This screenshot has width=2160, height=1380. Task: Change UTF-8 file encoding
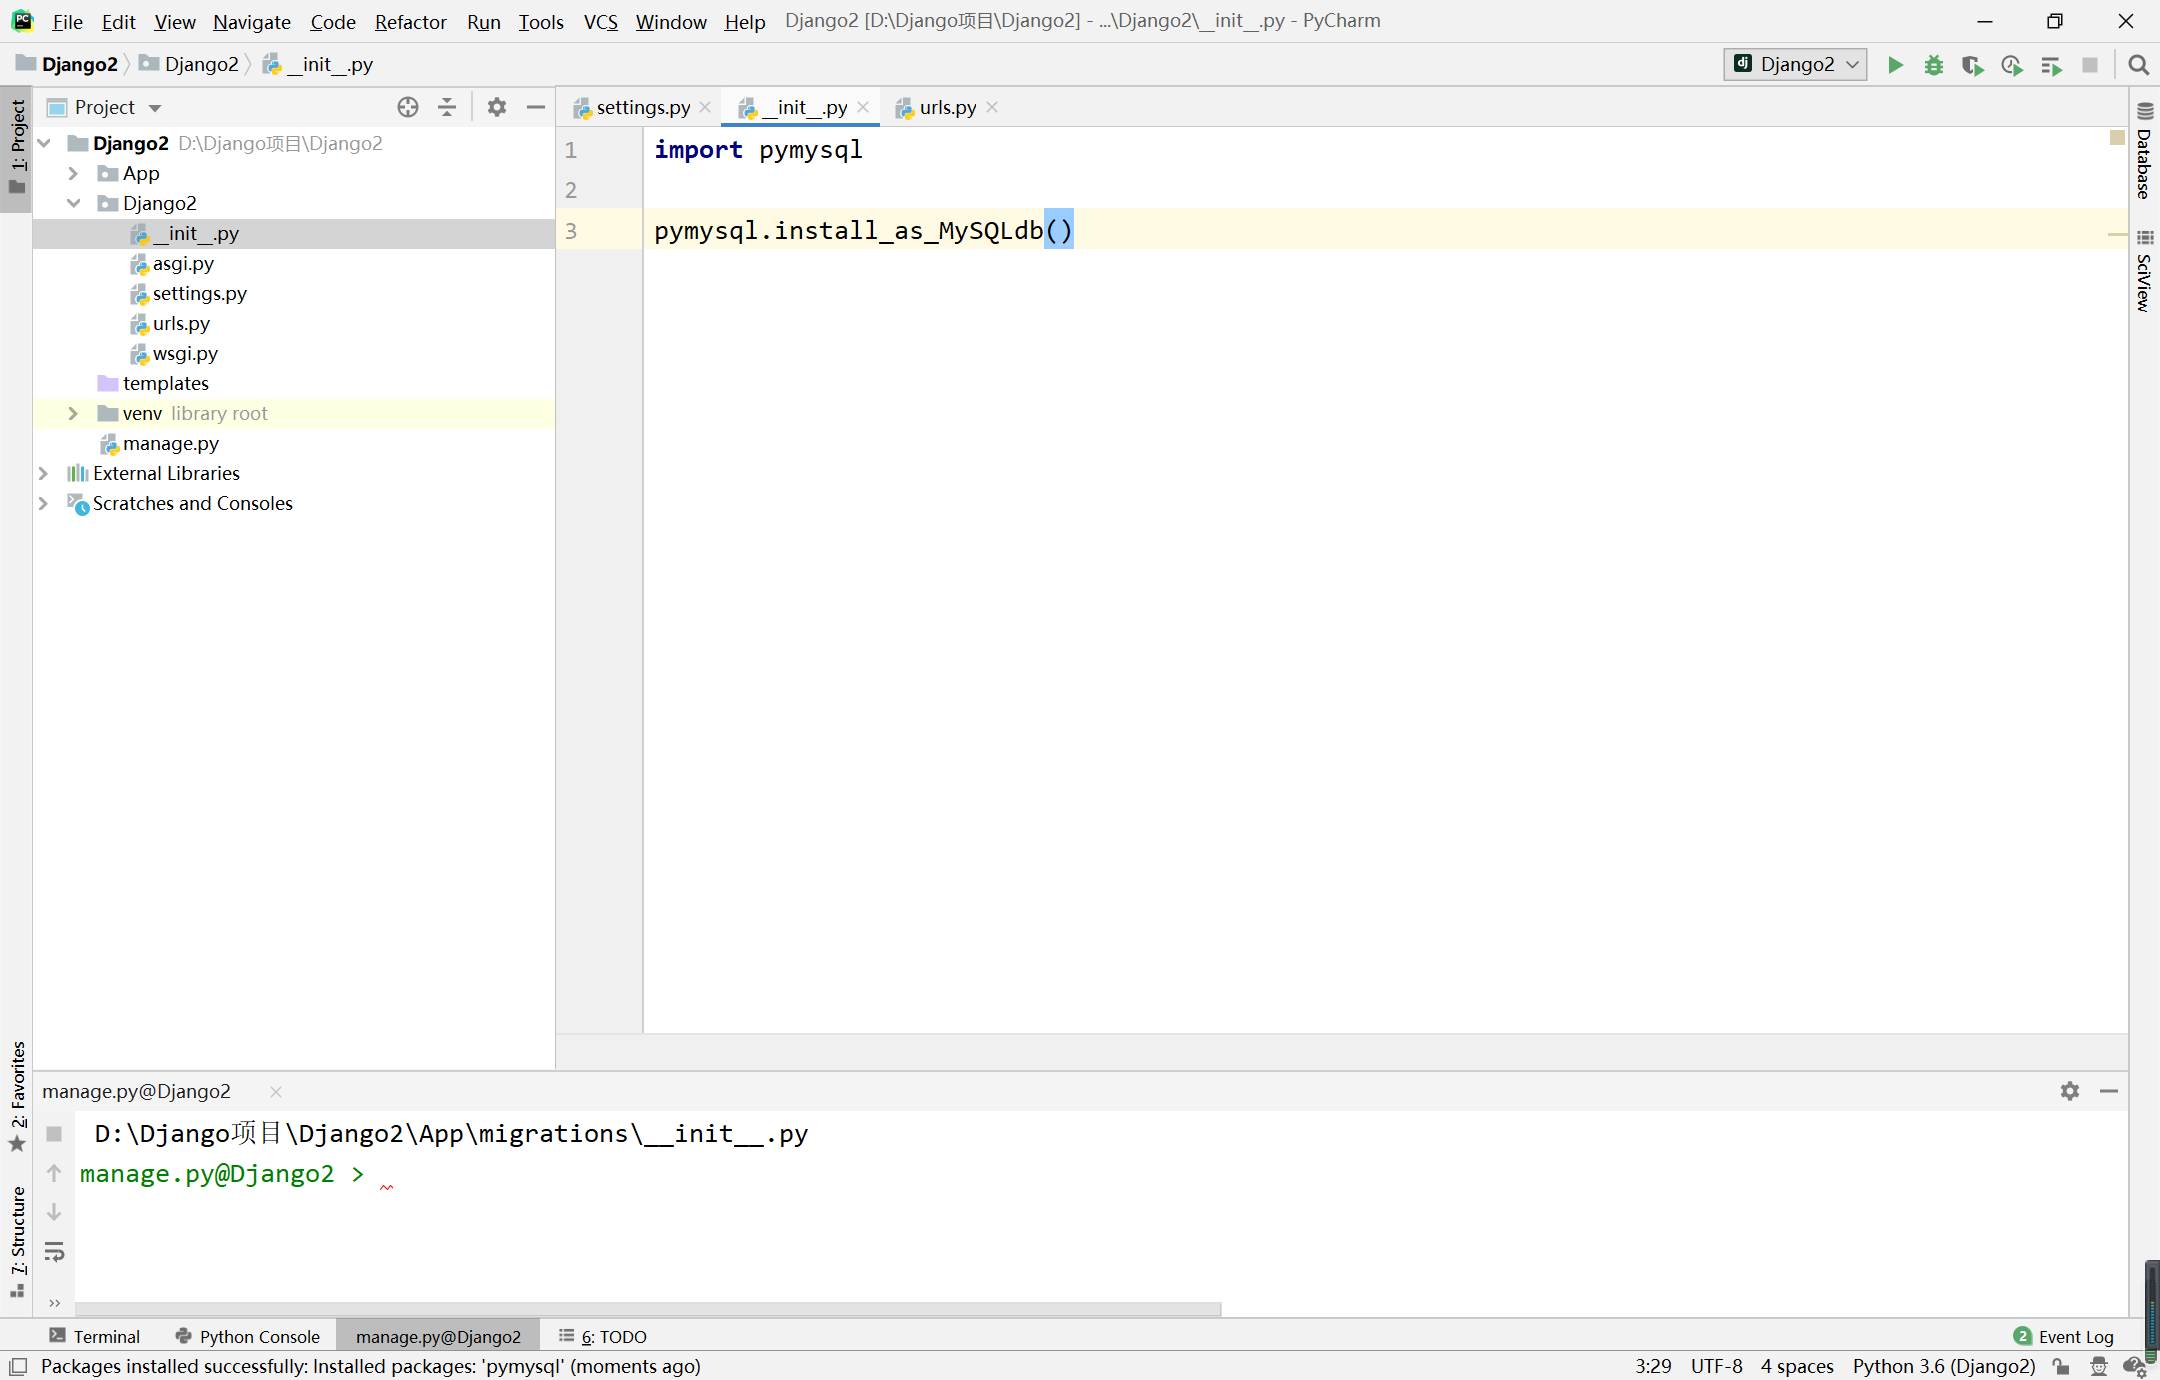pos(1716,1366)
